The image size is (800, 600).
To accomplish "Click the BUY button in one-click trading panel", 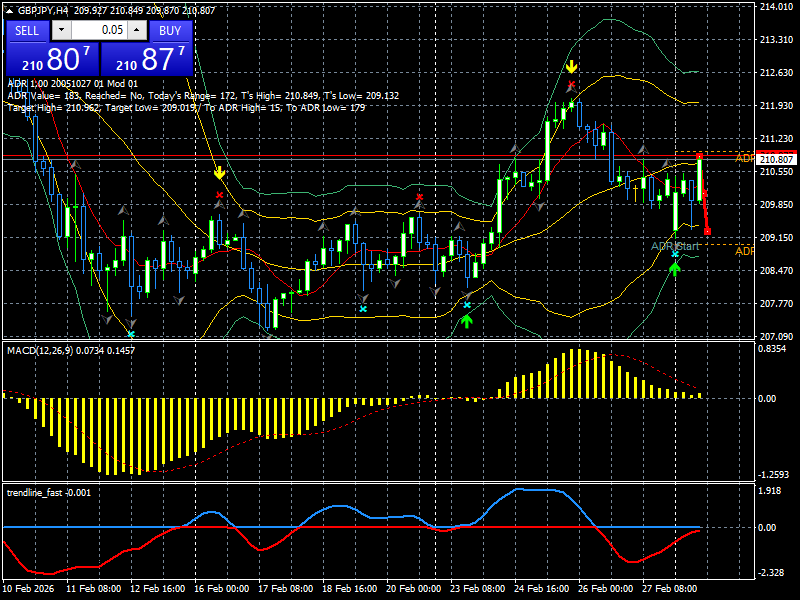I will coord(170,31).
